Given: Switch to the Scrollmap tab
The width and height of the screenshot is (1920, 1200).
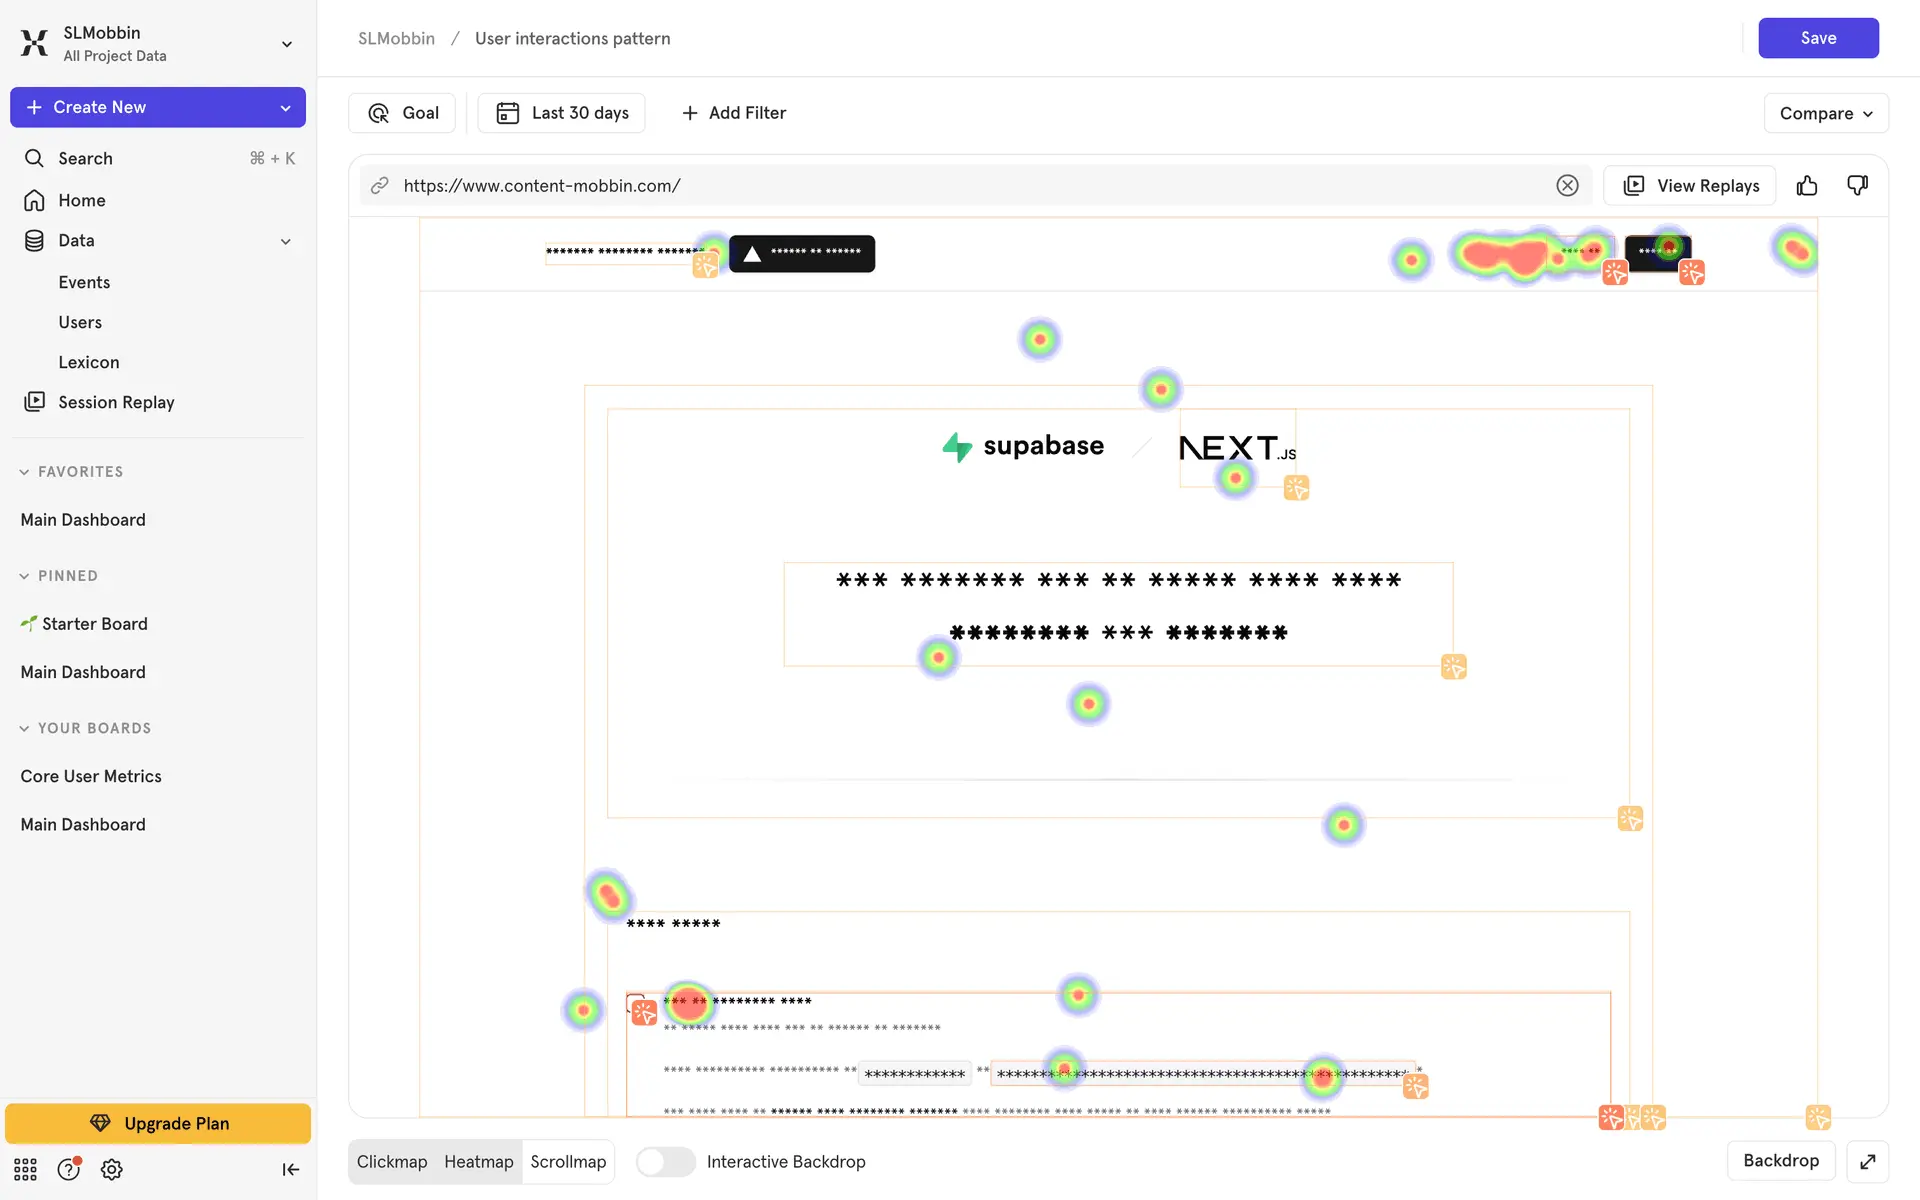Looking at the screenshot, I should point(568,1162).
